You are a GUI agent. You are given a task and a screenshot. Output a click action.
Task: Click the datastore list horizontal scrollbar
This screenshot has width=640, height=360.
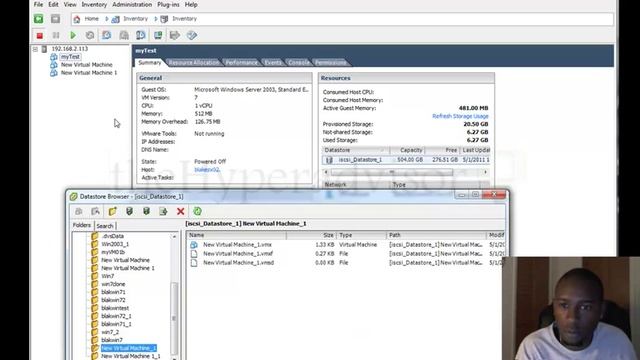click(391, 172)
